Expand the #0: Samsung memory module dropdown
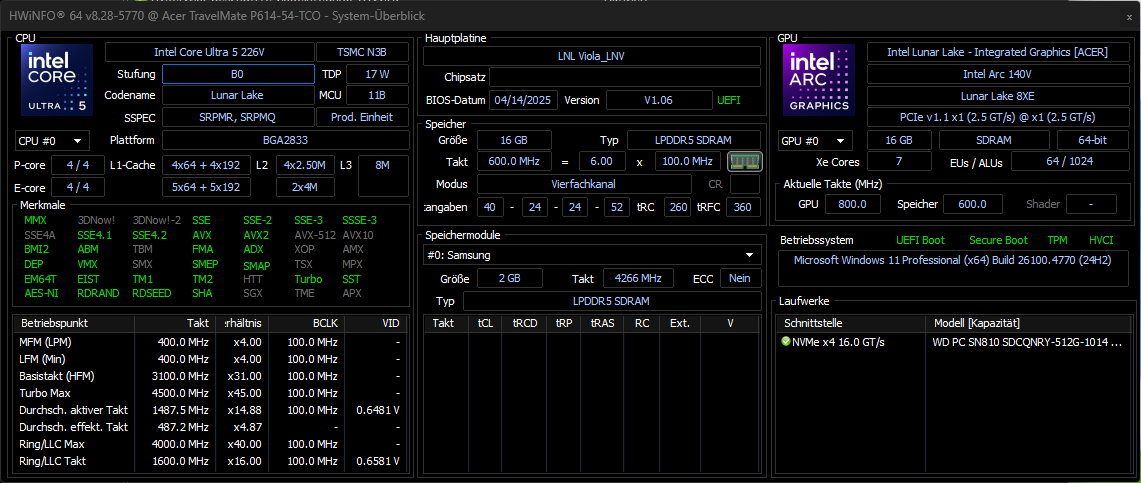The image size is (1141, 483). tap(592, 255)
